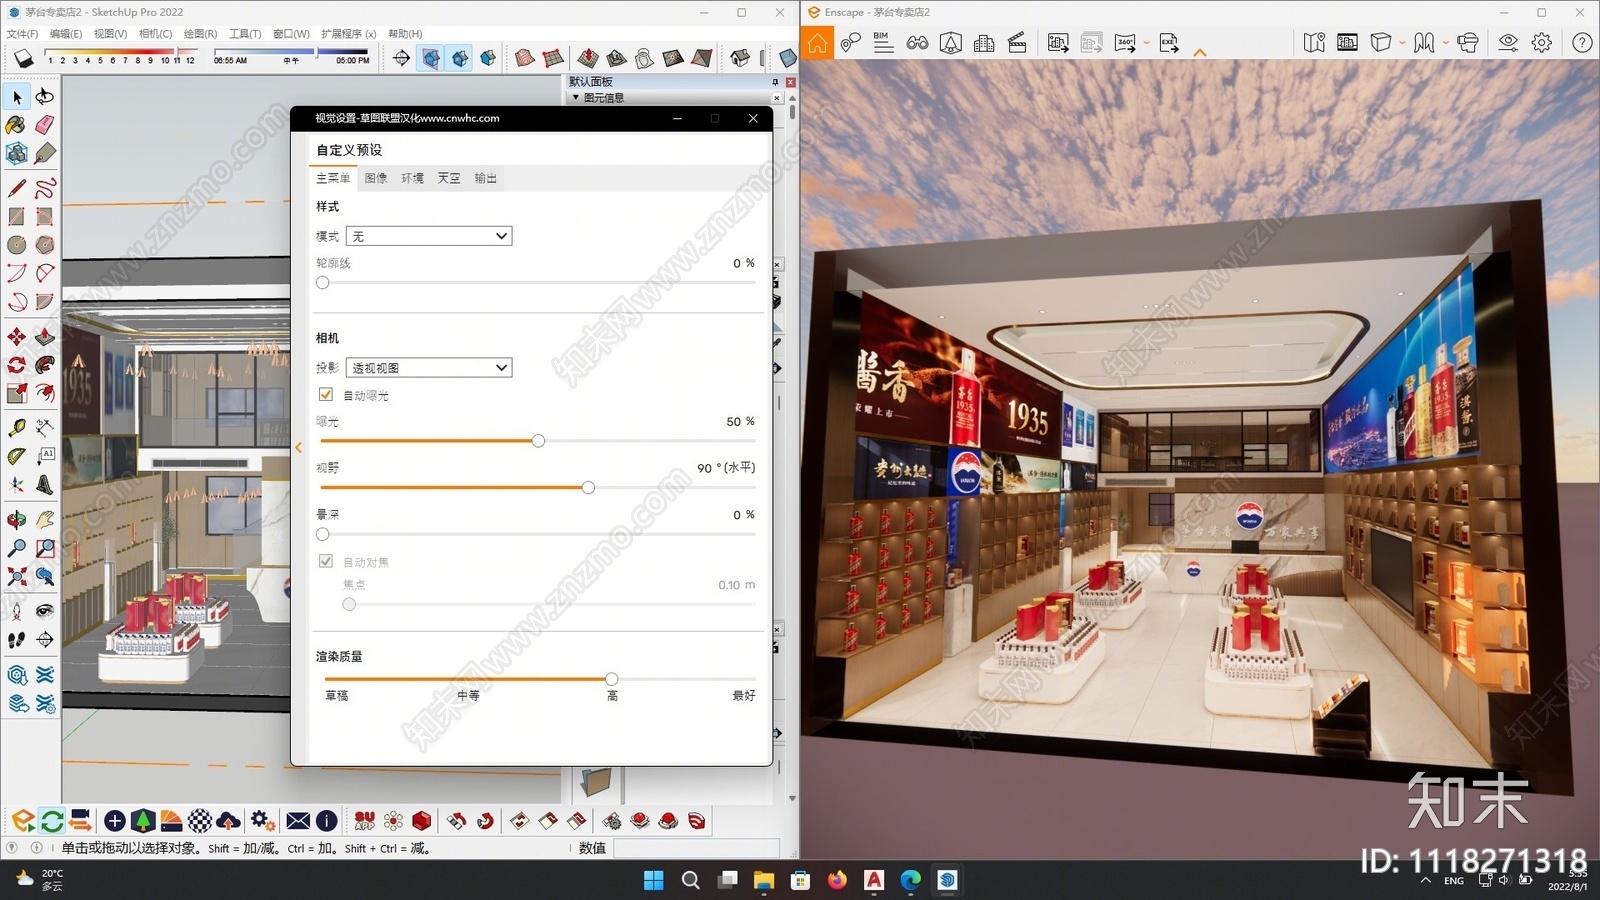The image size is (1600, 900).
Task: Switch to the 图像 tab
Action: click(x=376, y=178)
